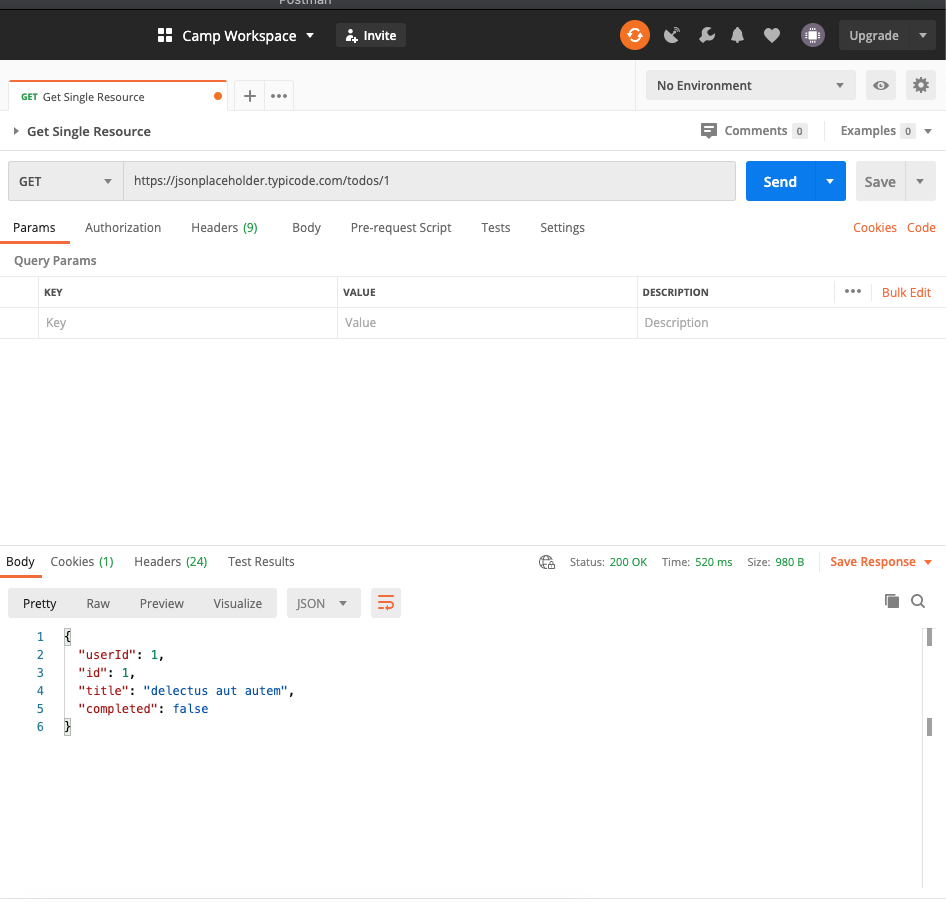Click the Description input cell
946x902 pixels.
pos(791,323)
